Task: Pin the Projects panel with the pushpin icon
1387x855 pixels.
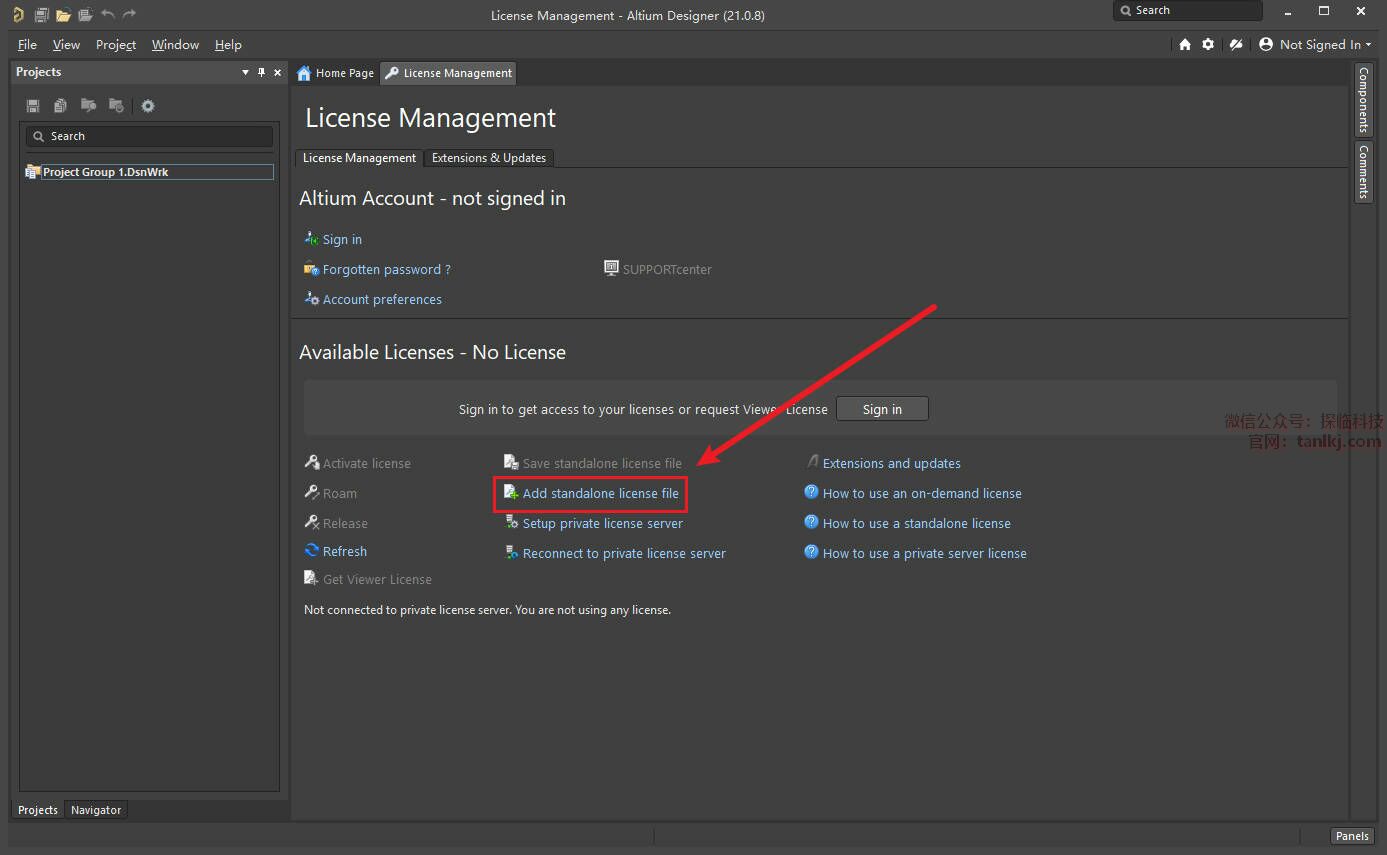Action: (262, 72)
